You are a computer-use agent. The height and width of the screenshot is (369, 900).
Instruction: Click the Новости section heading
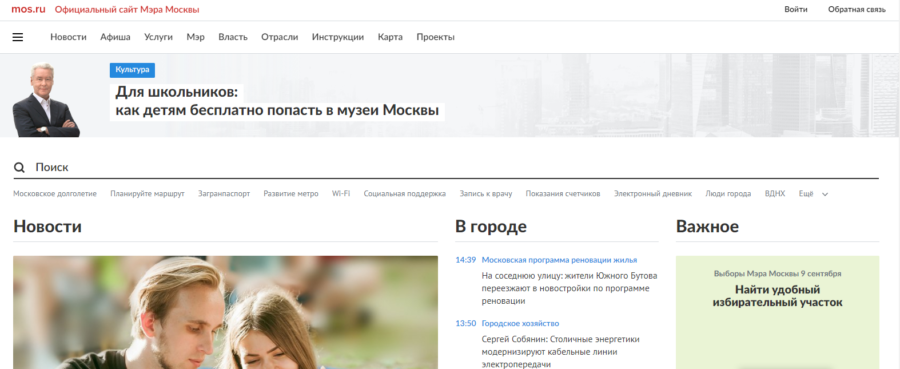[48, 227]
